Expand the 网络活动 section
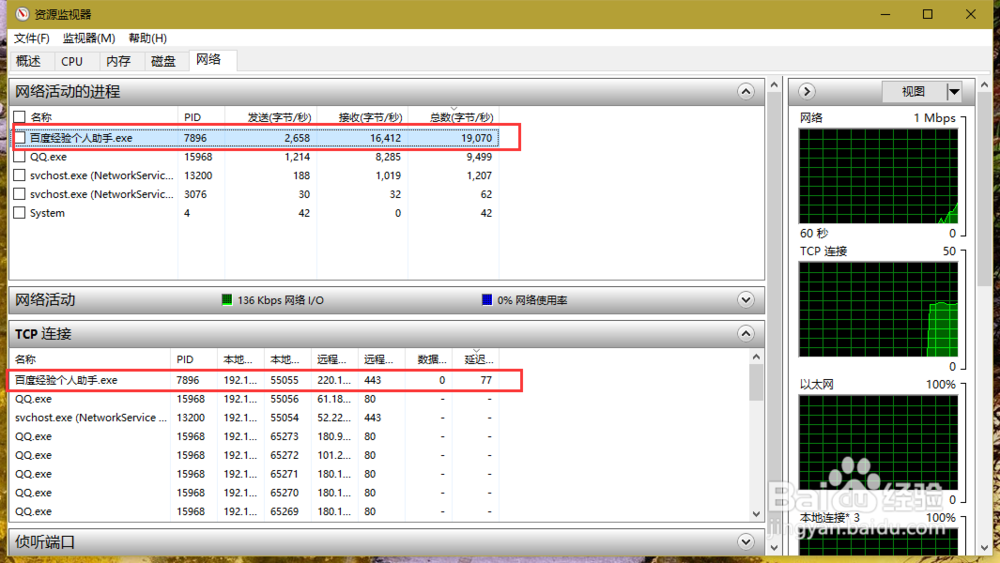Screen dimensions: 1000x563 point(746,300)
